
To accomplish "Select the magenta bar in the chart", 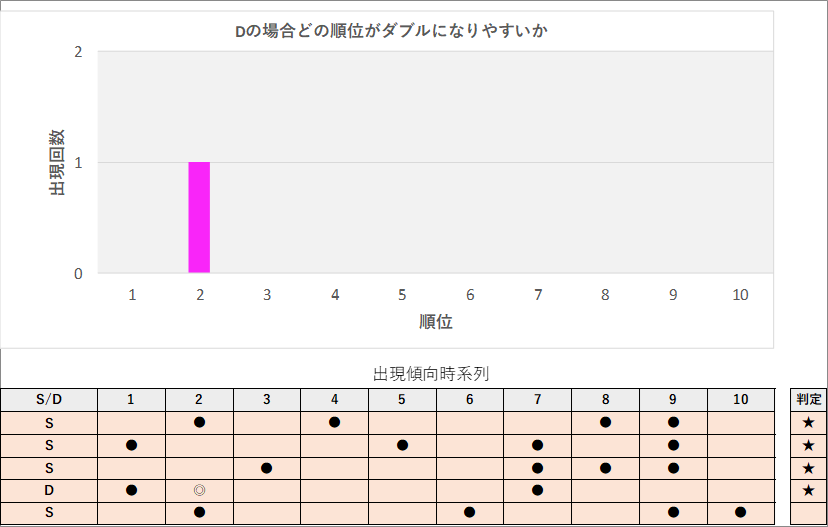I will point(200,217).
